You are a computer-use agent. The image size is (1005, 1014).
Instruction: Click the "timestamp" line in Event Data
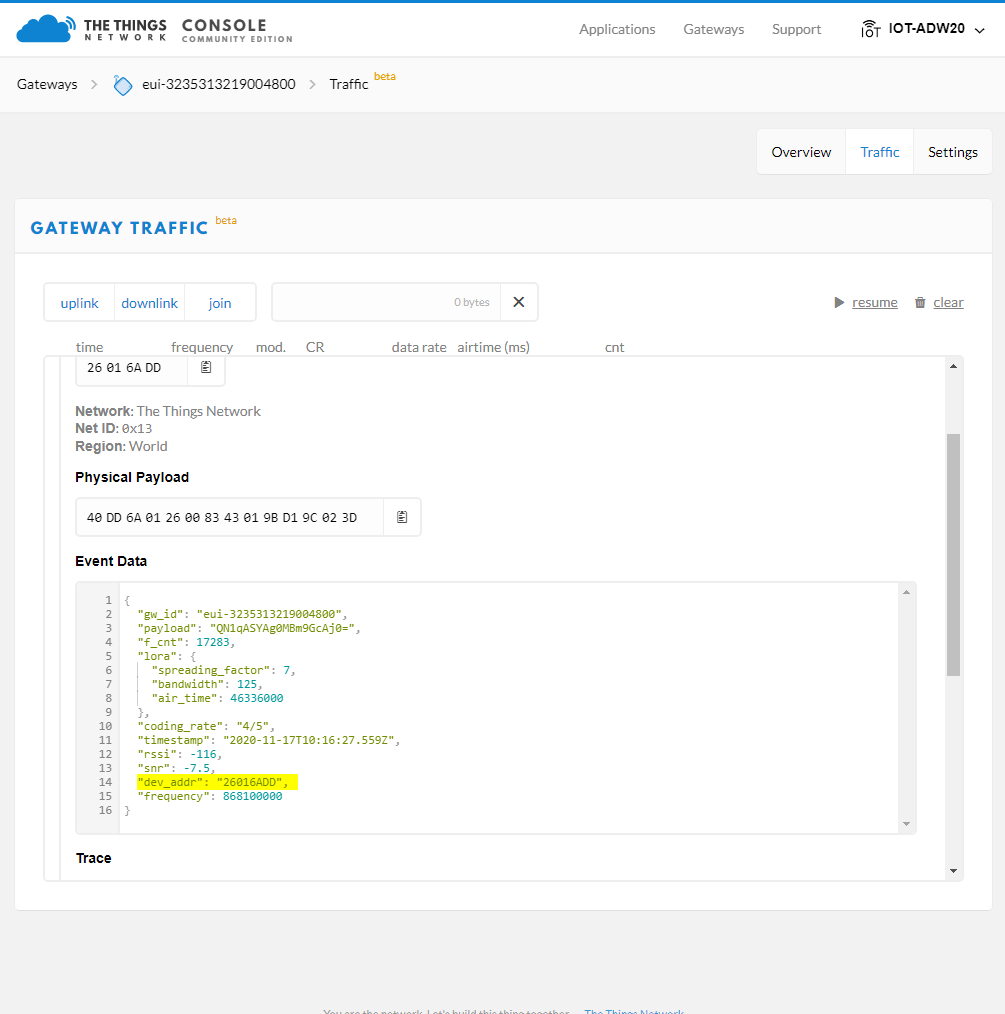pyautogui.click(x=268, y=740)
